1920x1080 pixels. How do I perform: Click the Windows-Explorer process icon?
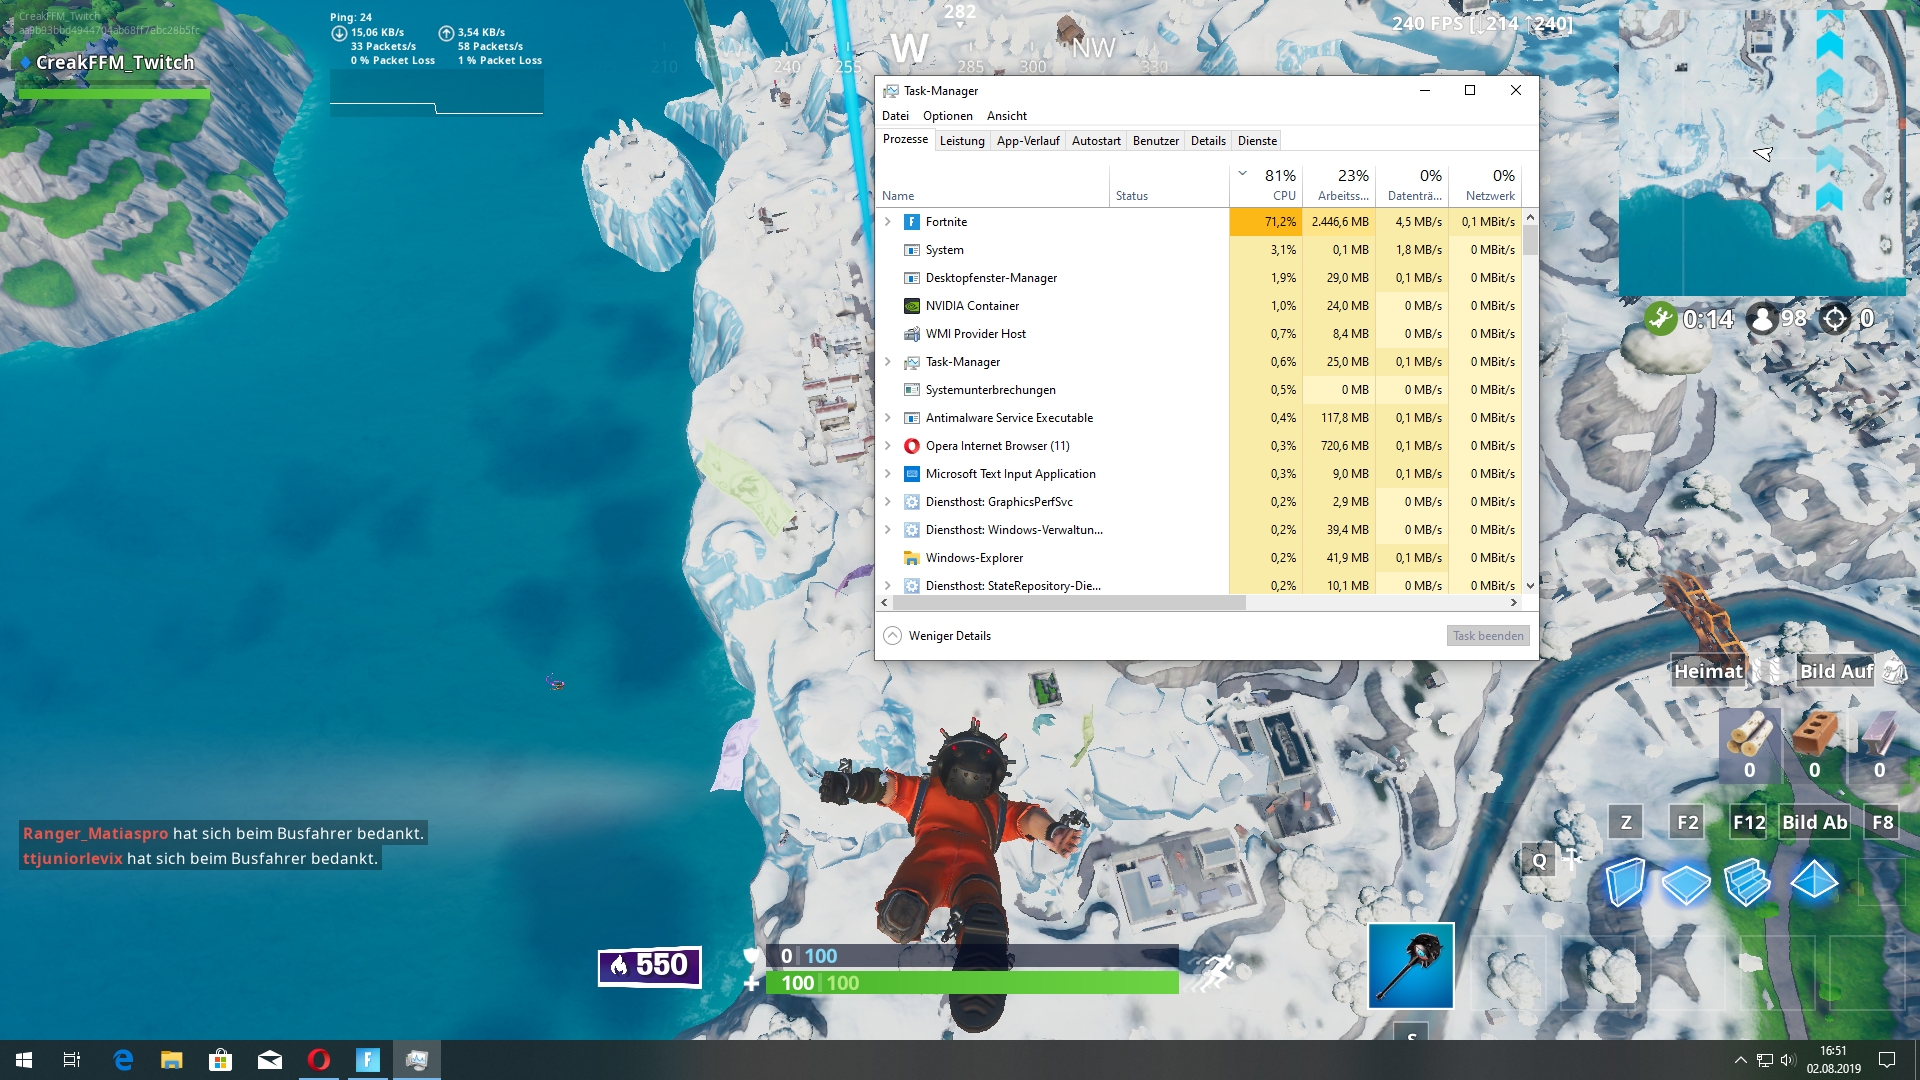click(x=911, y=558)
